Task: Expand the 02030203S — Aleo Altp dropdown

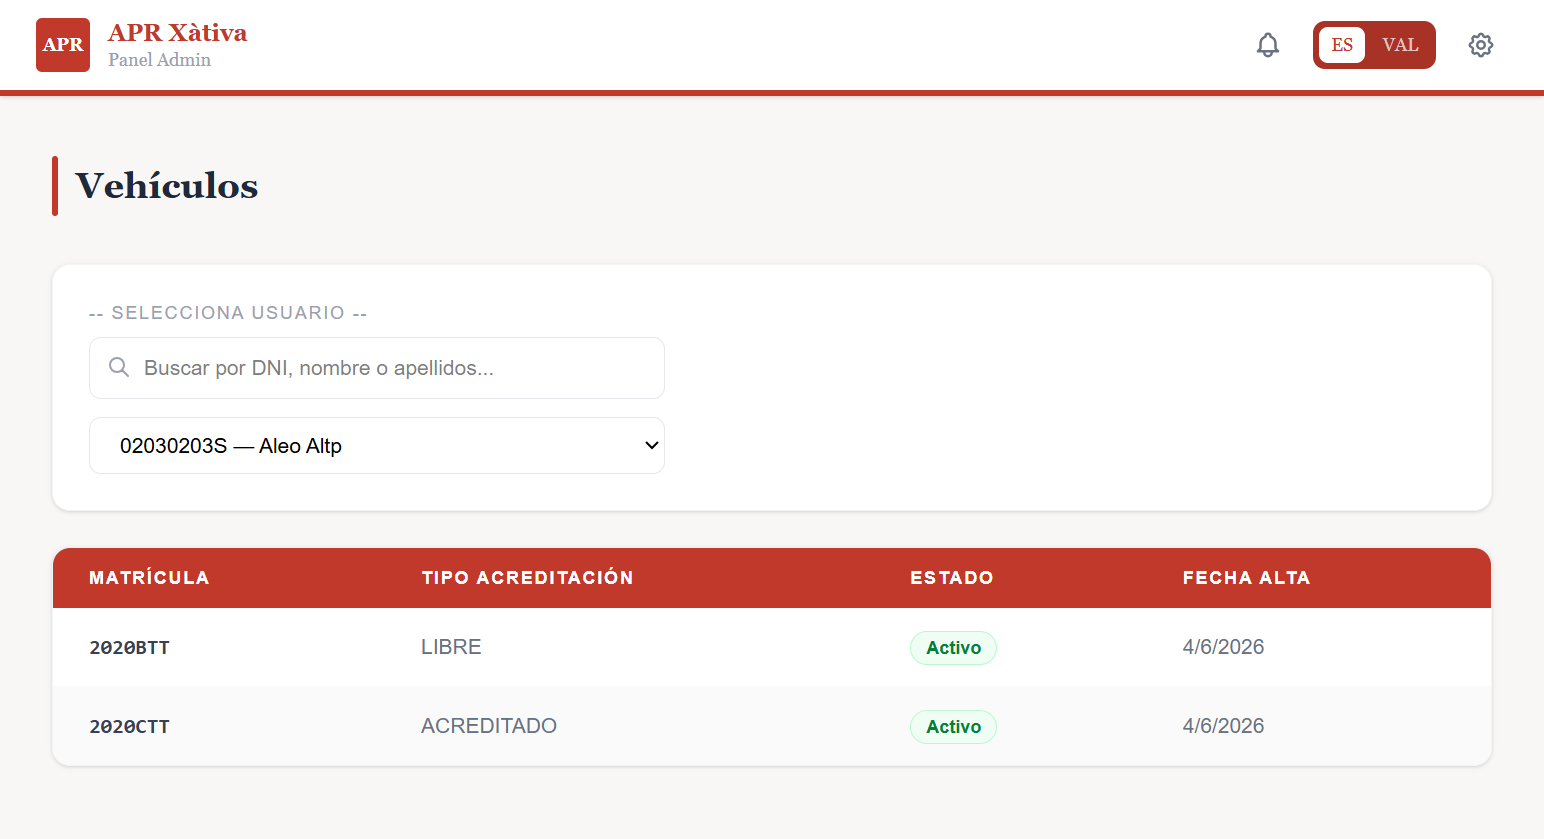Action: pos(377,446)
